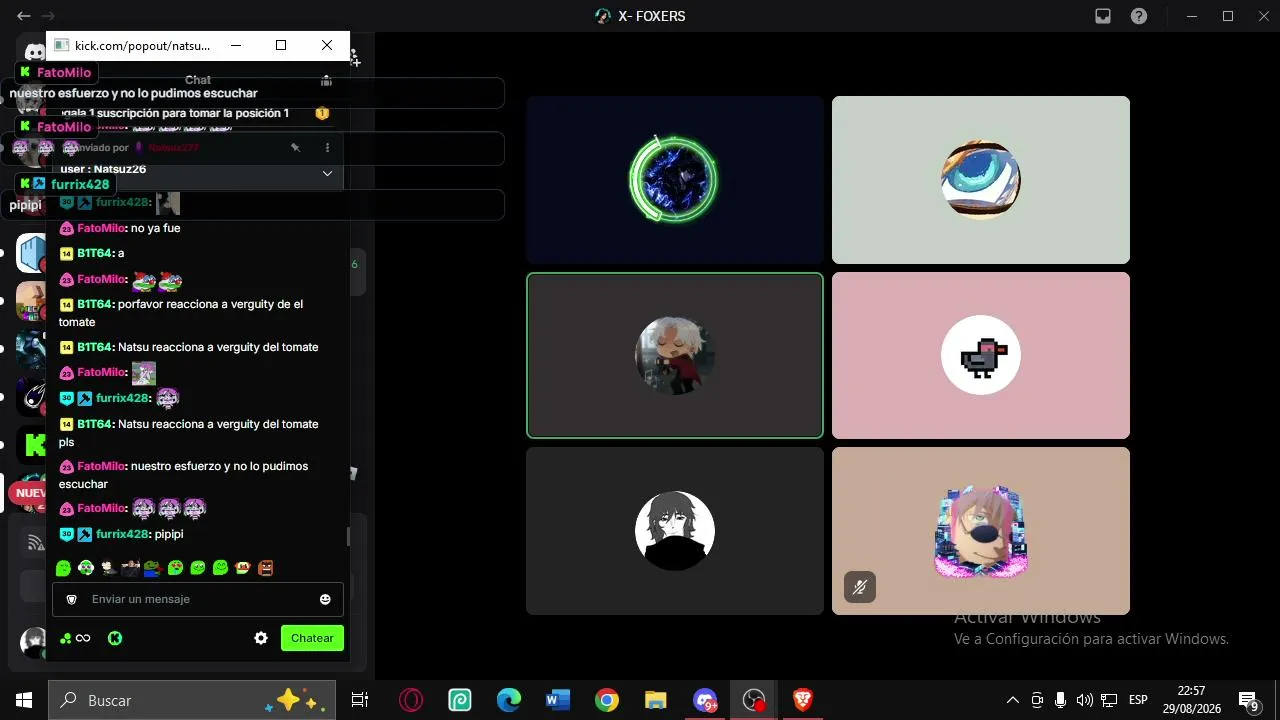Open Word from the taskbar
The width and height of the screenshot is (1280, 720).
tap(558, 700)
